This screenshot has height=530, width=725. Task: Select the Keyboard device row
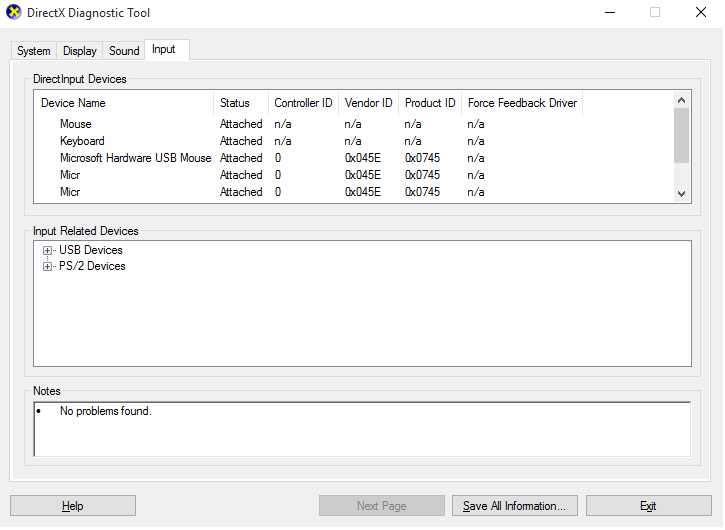(82, 141)
